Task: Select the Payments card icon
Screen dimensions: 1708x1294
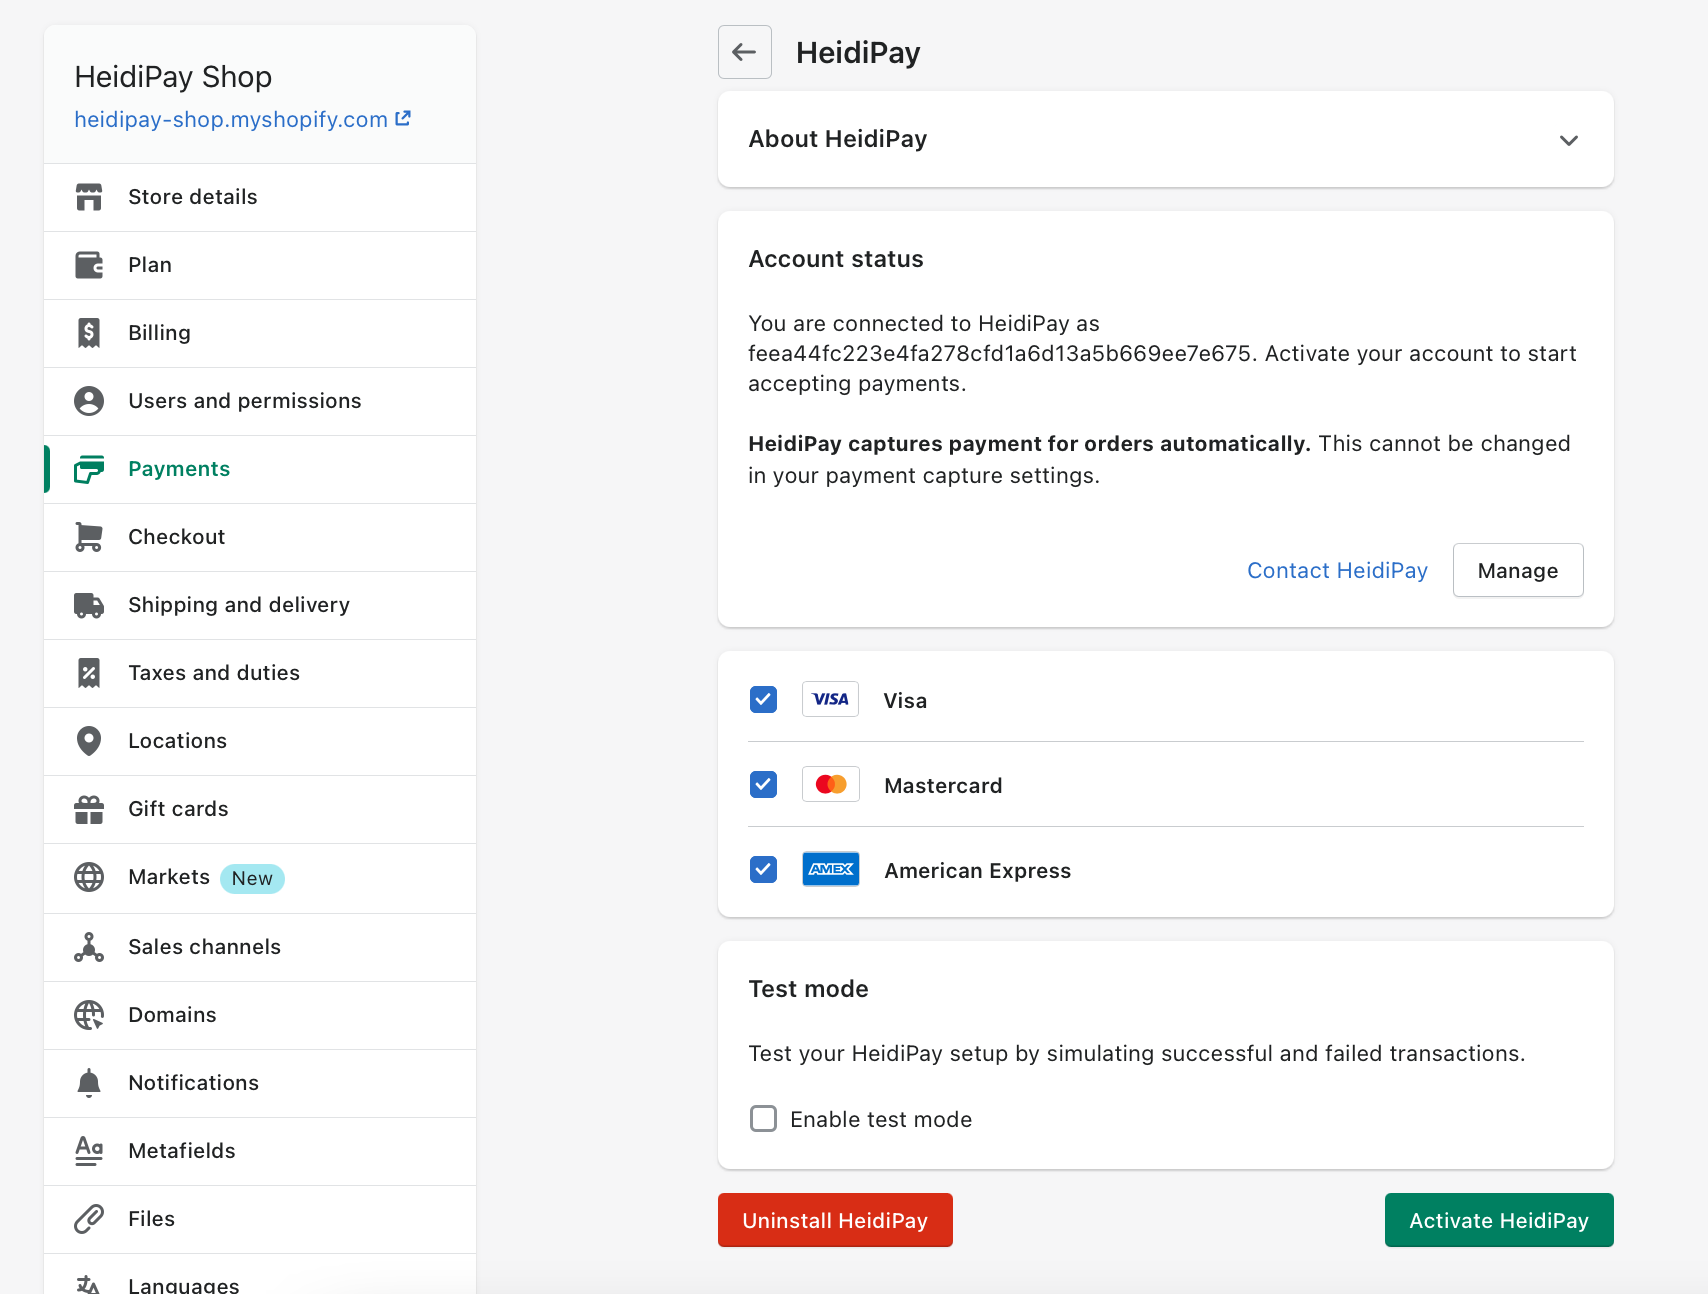Action: click(89, 469)
